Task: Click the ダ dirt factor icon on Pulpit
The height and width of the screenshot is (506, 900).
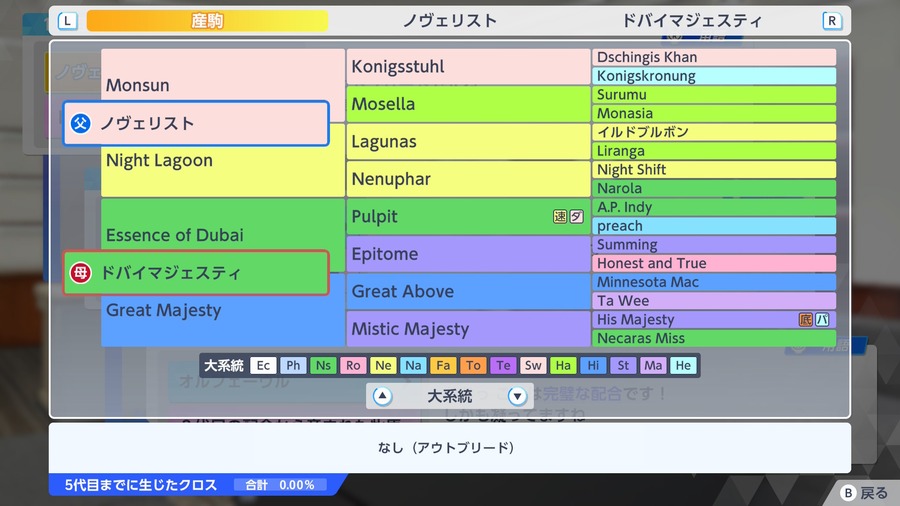Action: (x=576, y=216)
